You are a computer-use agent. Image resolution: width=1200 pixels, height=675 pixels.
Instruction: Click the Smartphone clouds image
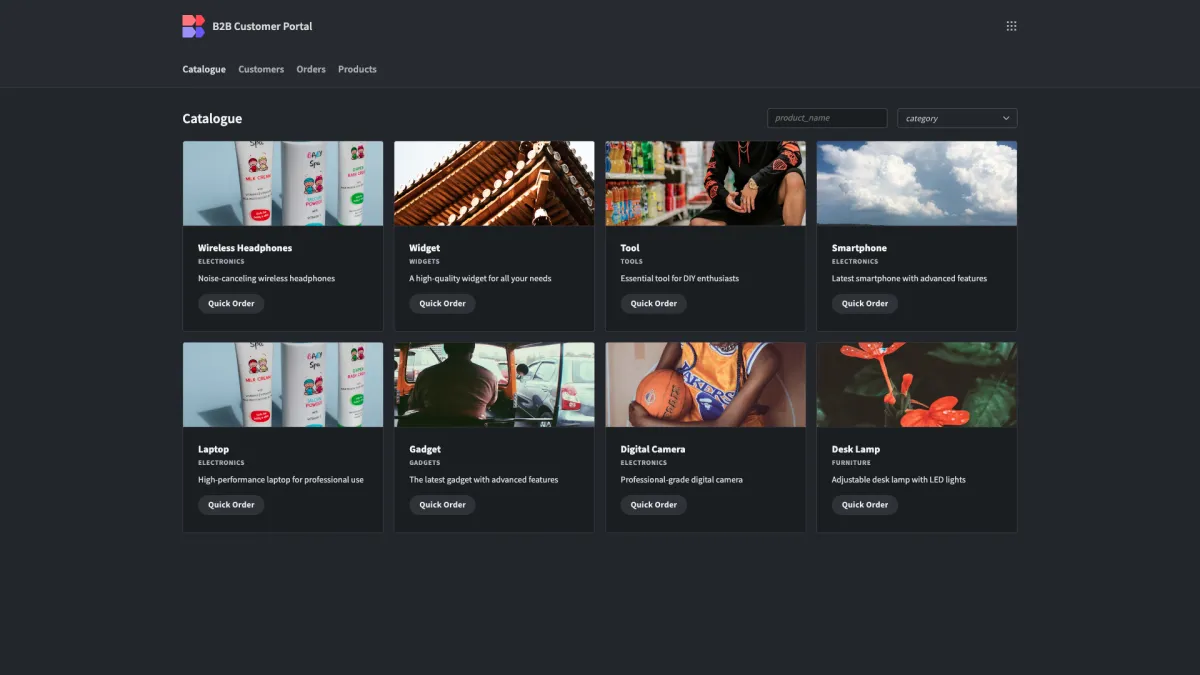pos(917,183)
